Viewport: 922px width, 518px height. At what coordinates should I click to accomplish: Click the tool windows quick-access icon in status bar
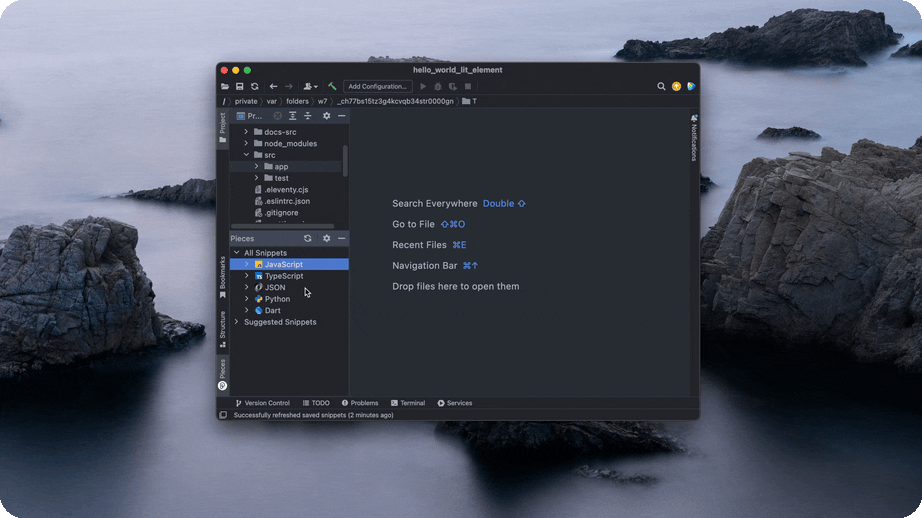pos(223,415)
